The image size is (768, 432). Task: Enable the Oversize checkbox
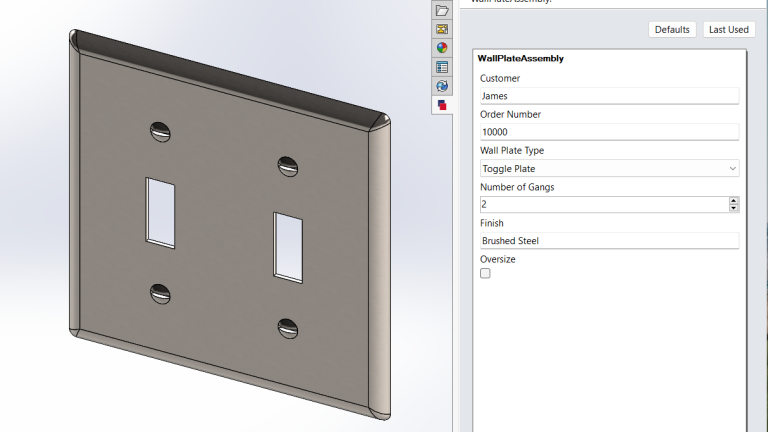click(485, 273)
